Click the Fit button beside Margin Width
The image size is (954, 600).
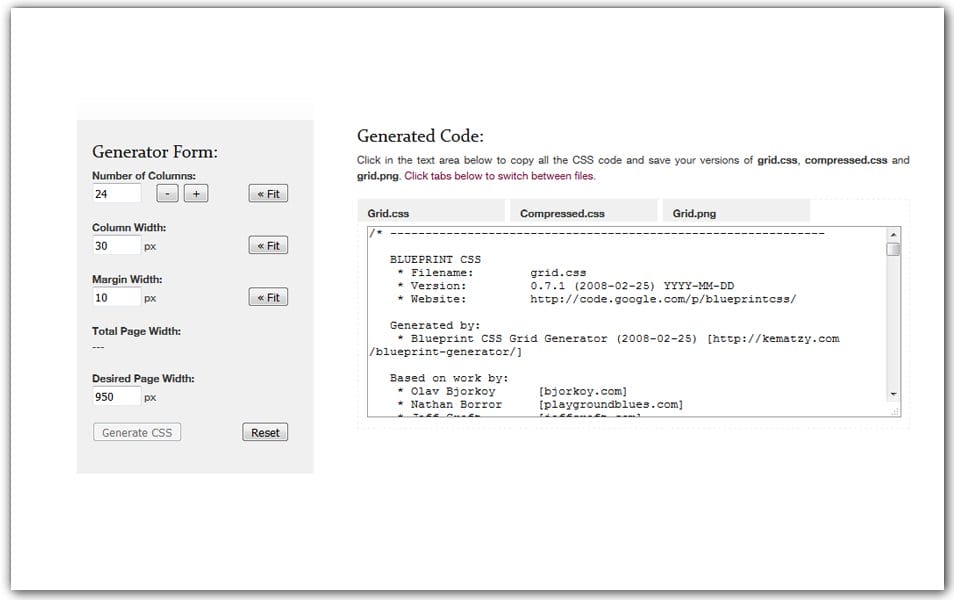click(x=267, y=296)
